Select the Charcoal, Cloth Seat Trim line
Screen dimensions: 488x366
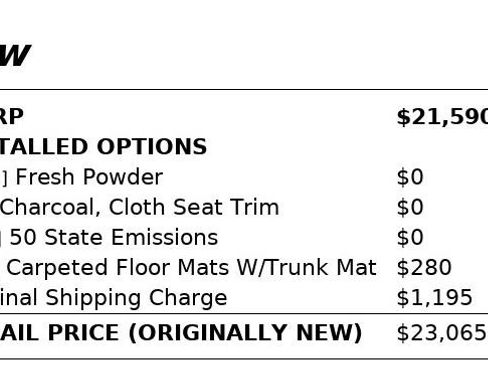click(139, 207)
